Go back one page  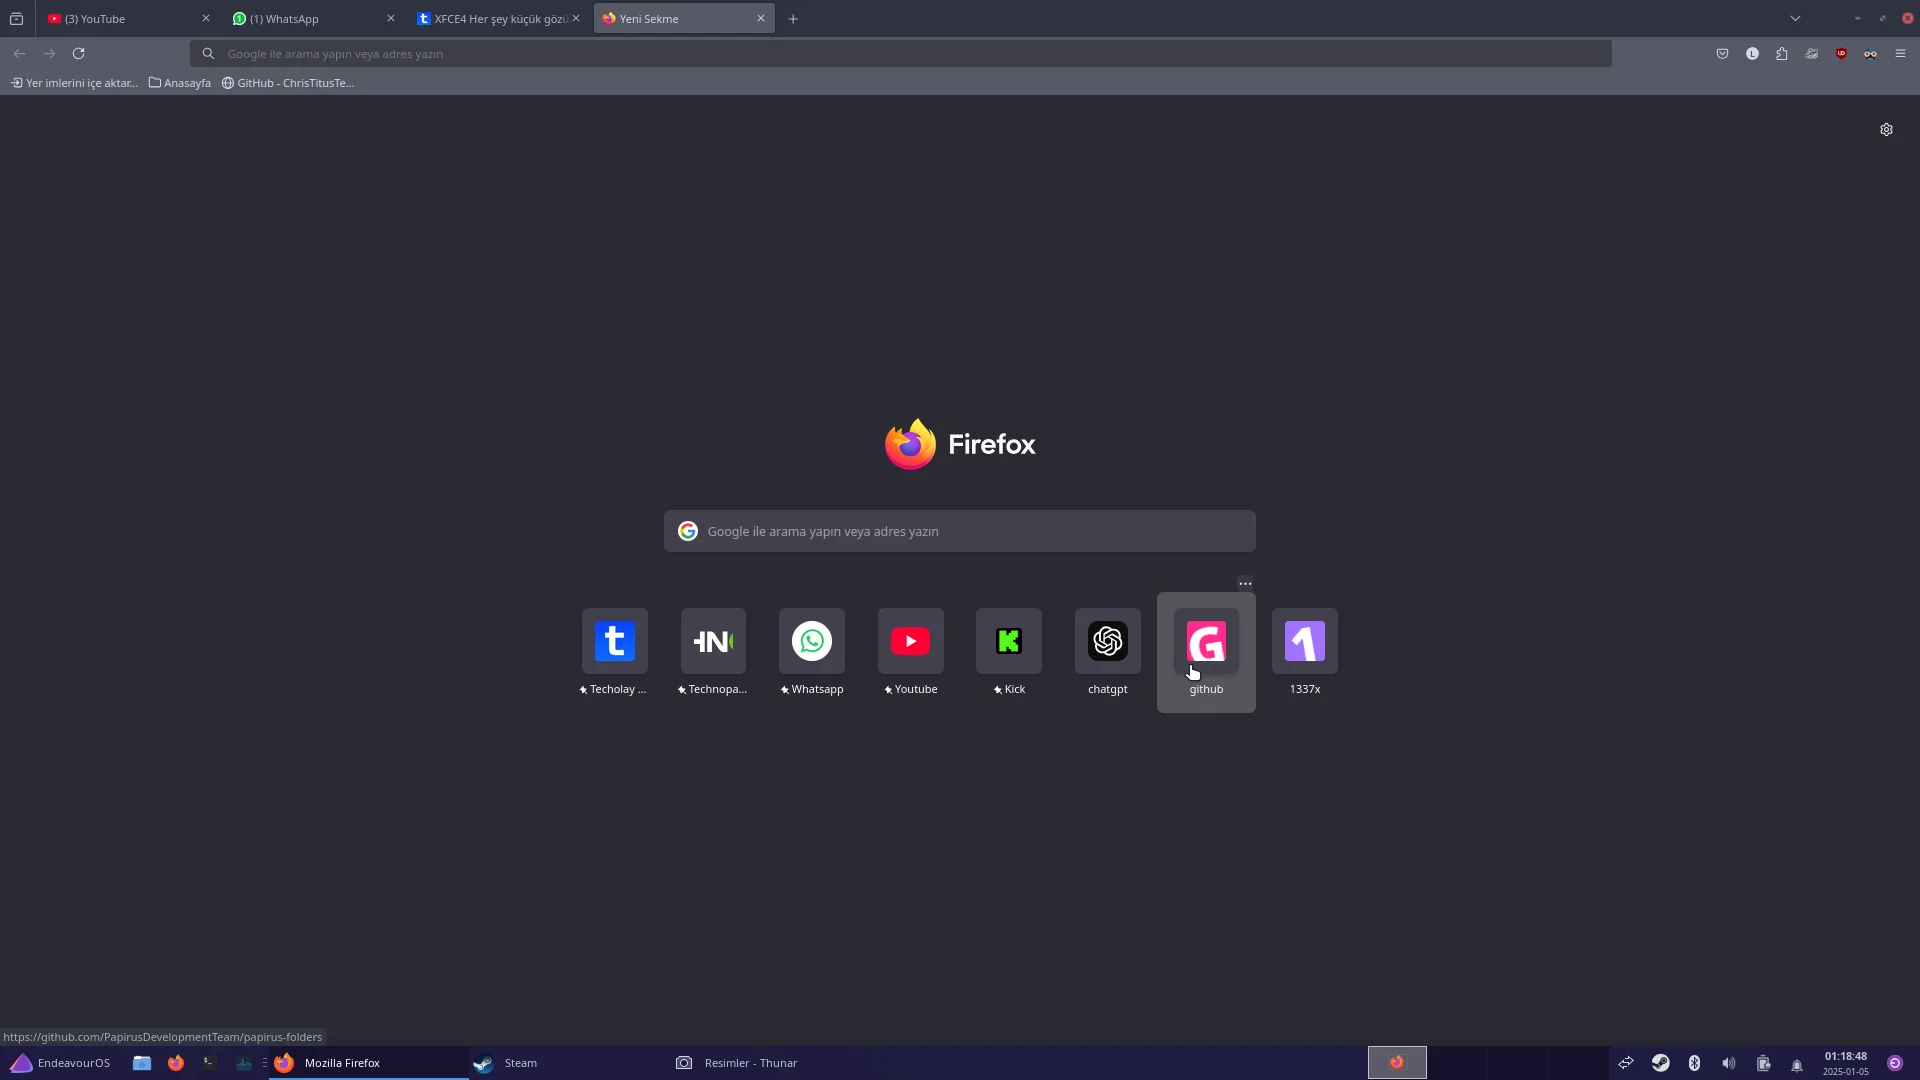click(x=20, y=54)
